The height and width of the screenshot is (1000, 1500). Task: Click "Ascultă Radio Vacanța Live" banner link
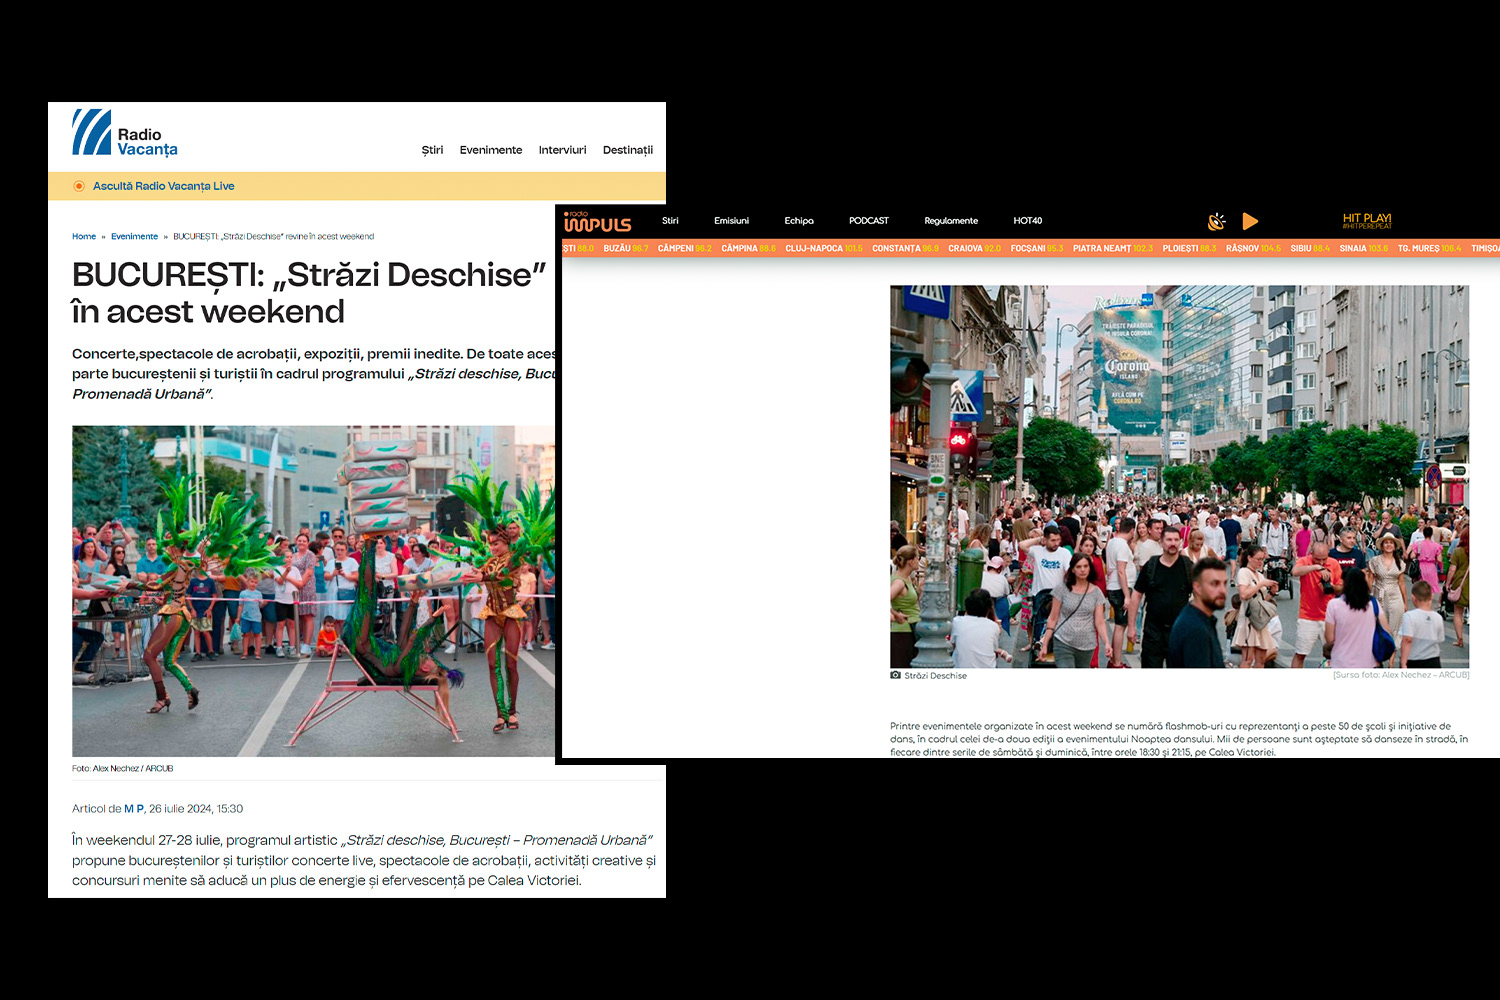[x=163, y=185]
